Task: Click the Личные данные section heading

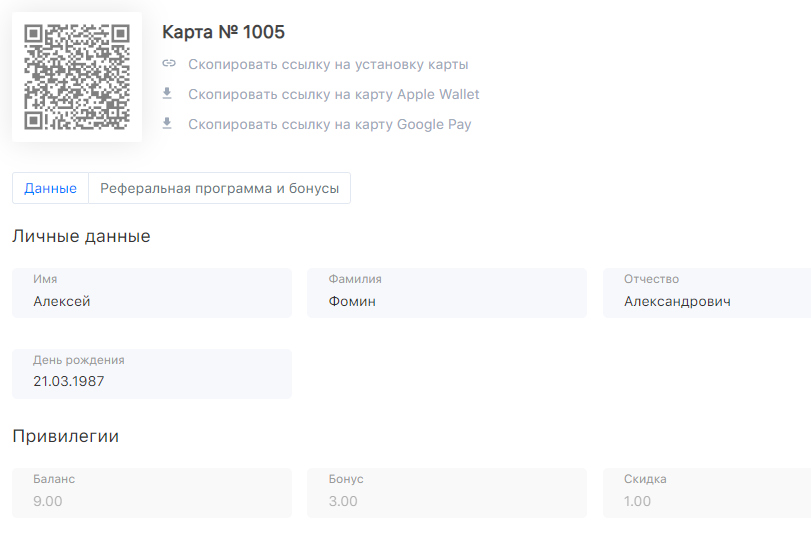Action: point(81,236)
